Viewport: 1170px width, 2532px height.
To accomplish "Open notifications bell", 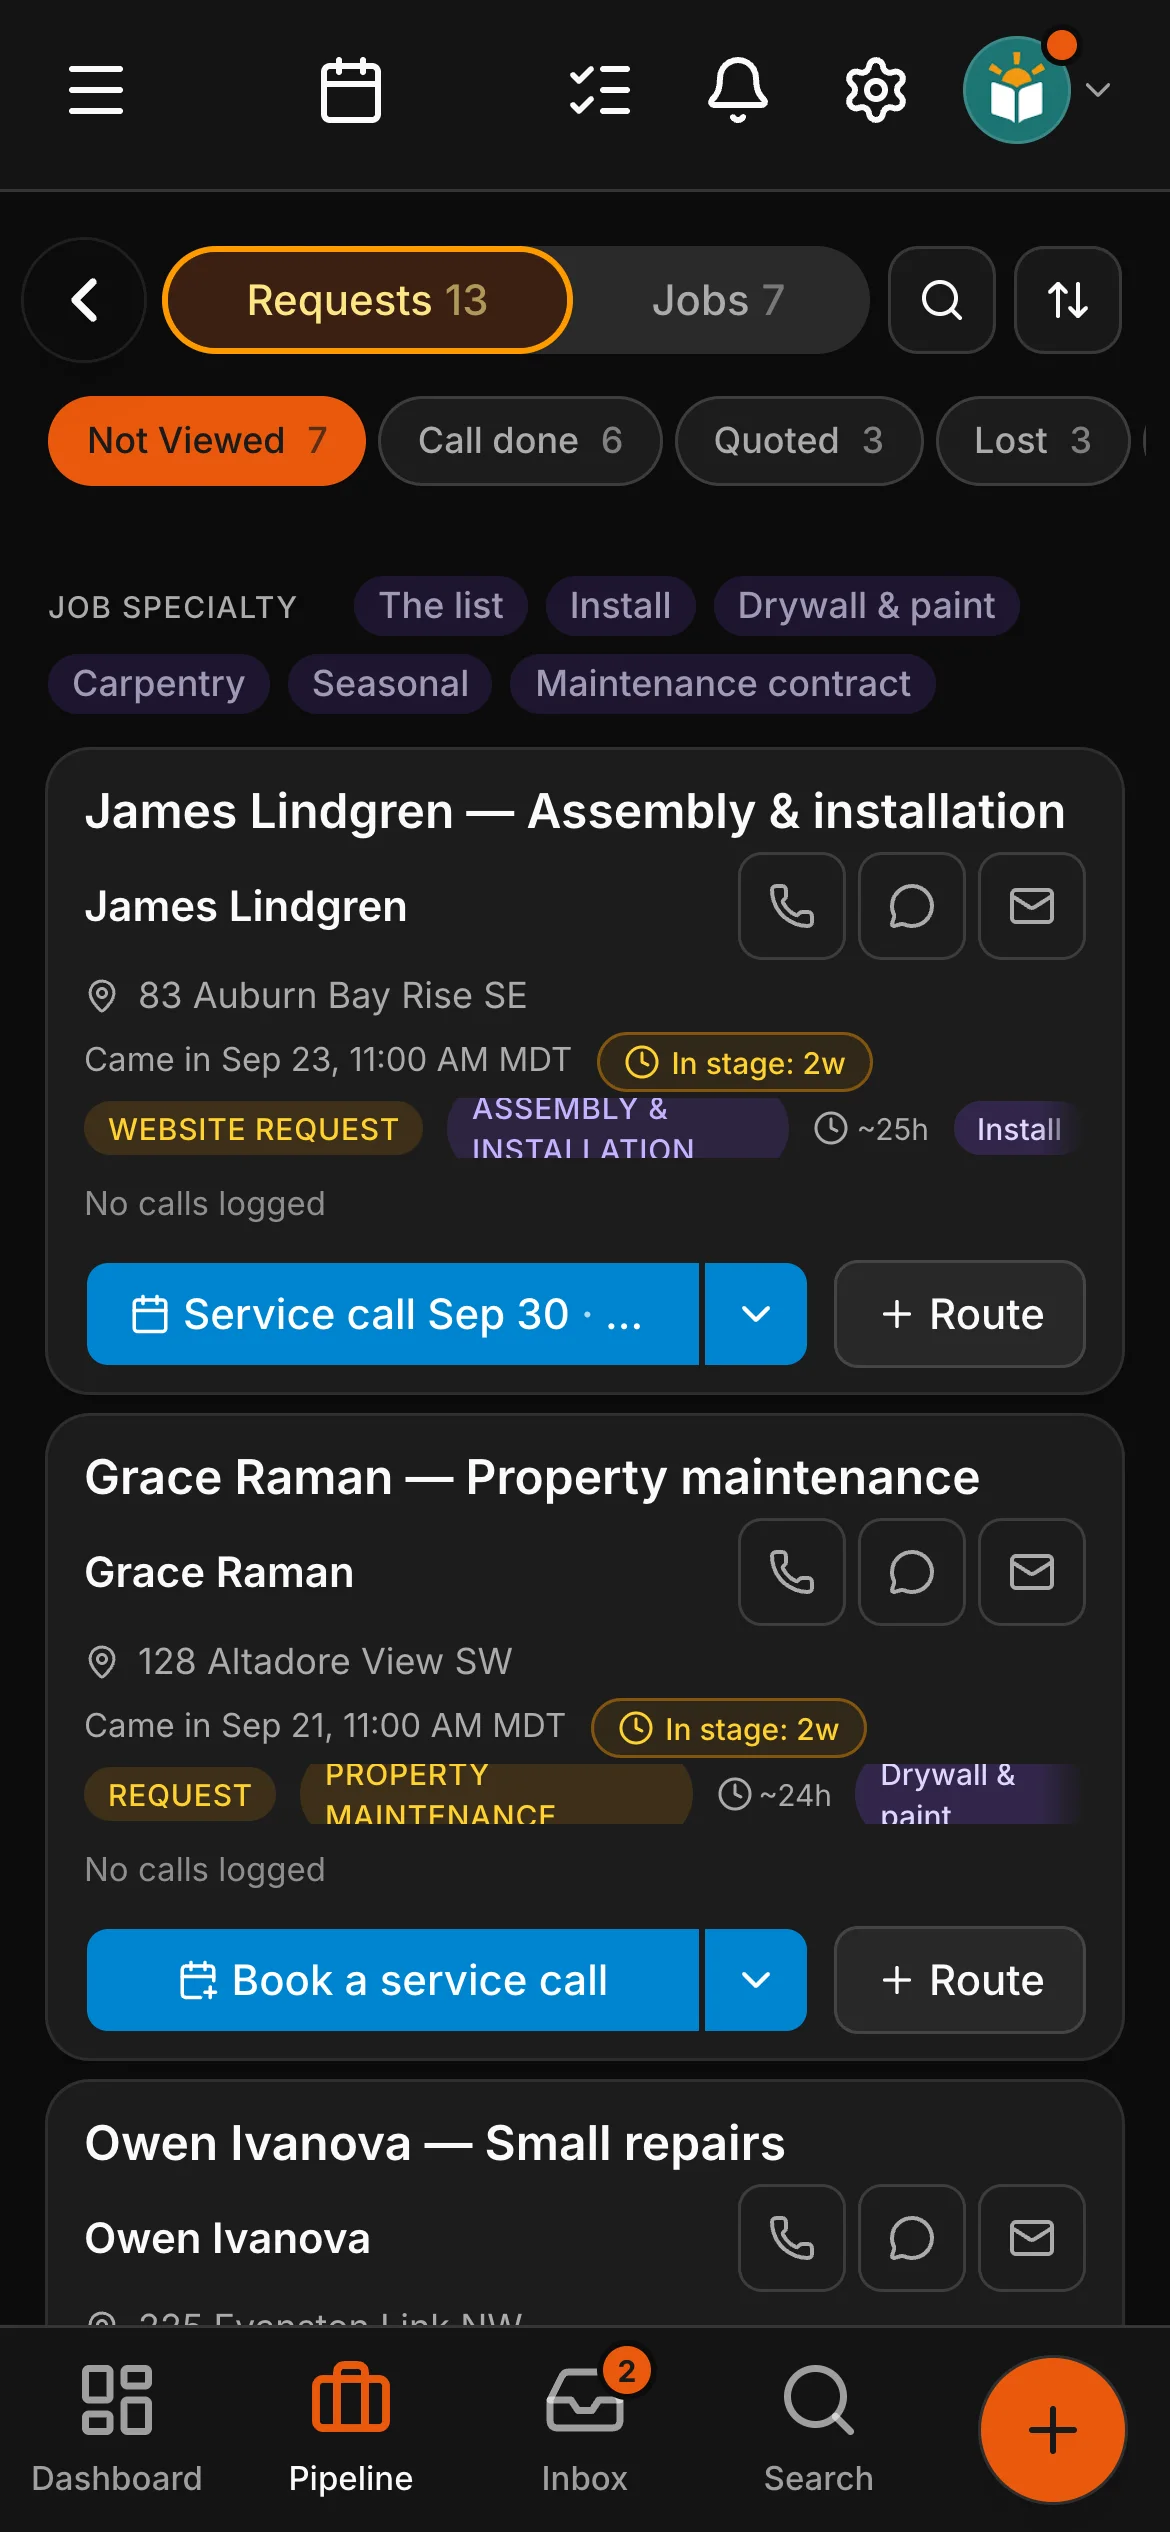I will 738,90.
